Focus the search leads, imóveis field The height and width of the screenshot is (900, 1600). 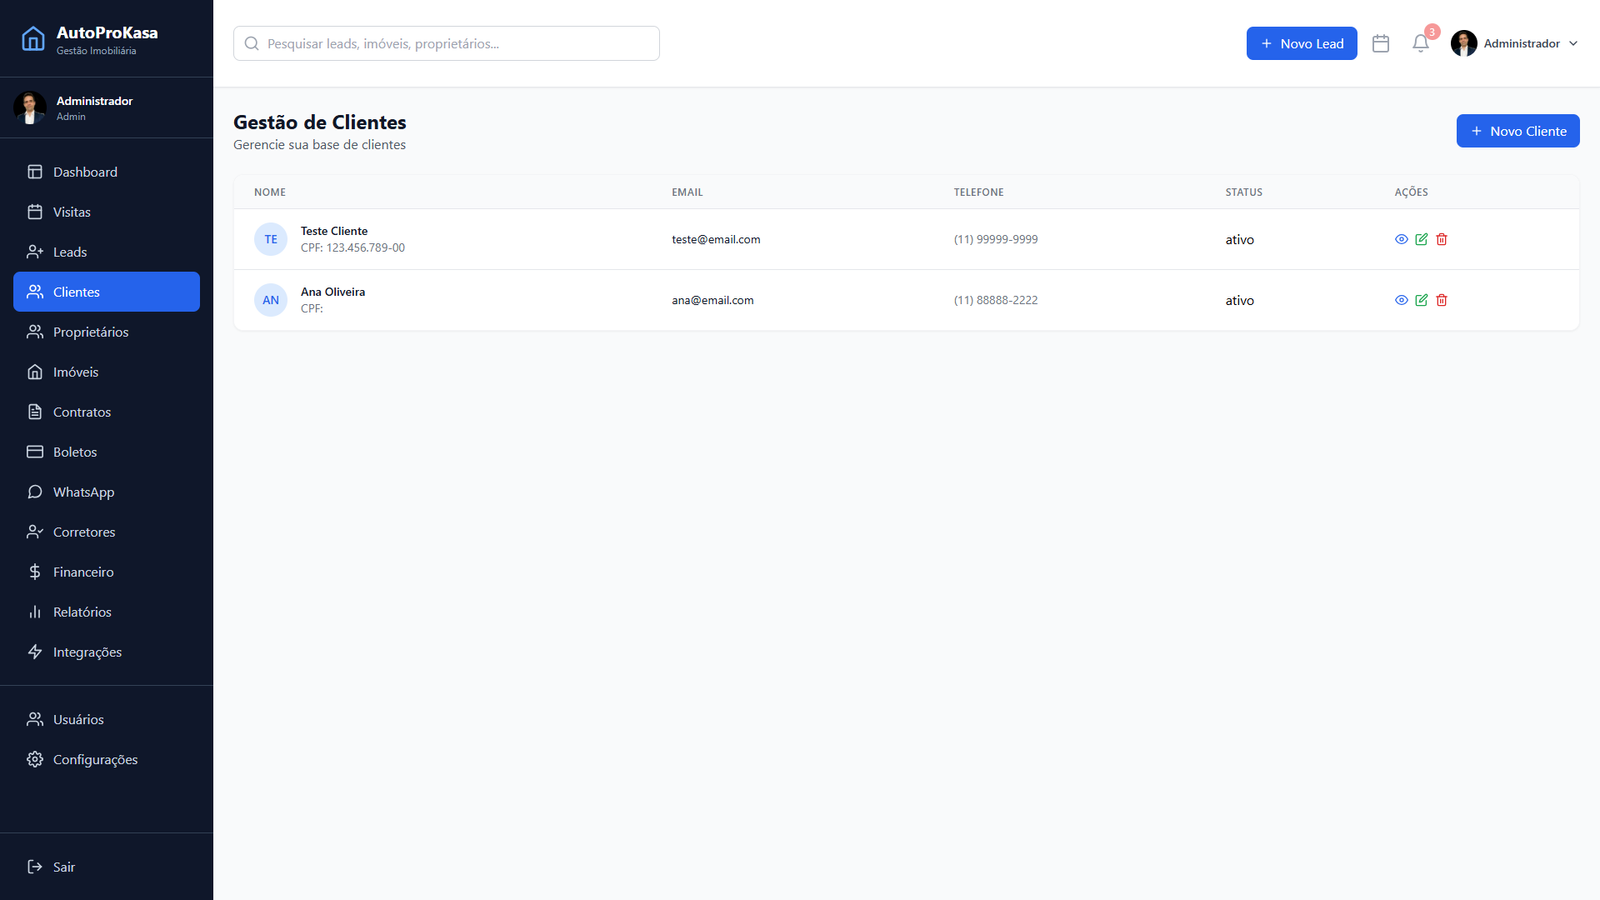coord(446,44)
